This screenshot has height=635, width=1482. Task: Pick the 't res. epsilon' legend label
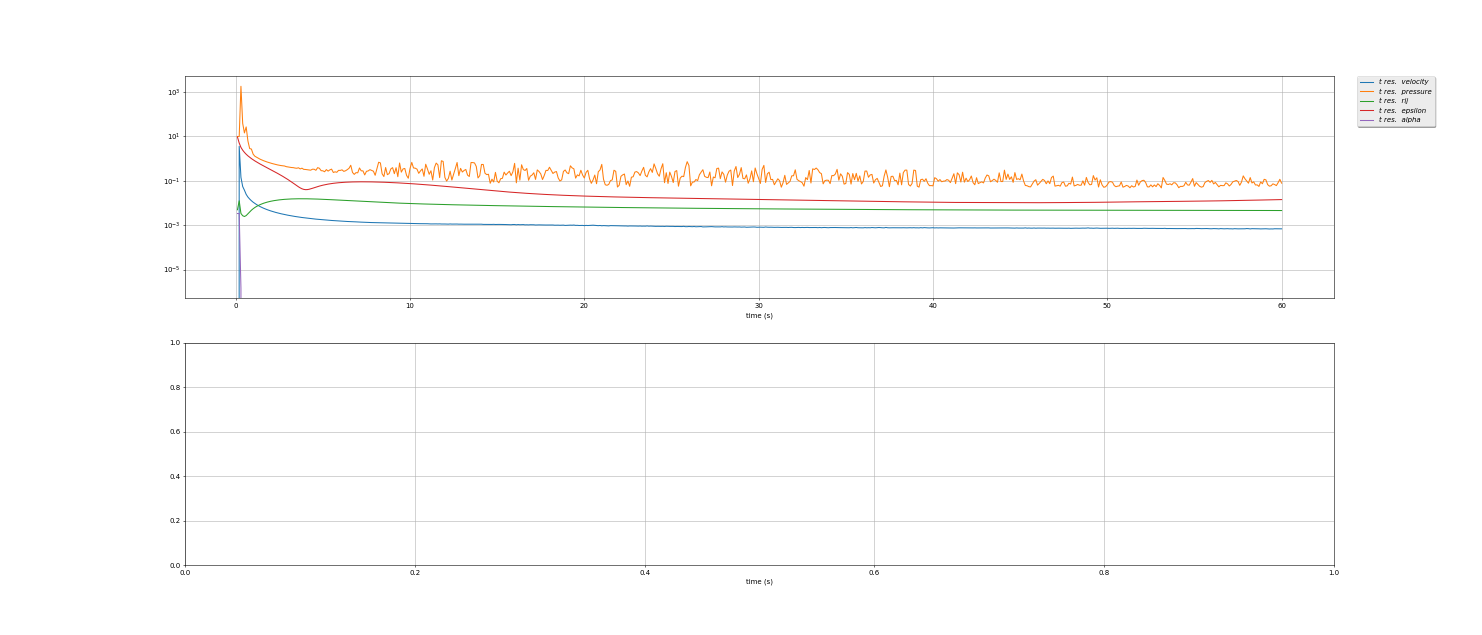pos(1402,111)
